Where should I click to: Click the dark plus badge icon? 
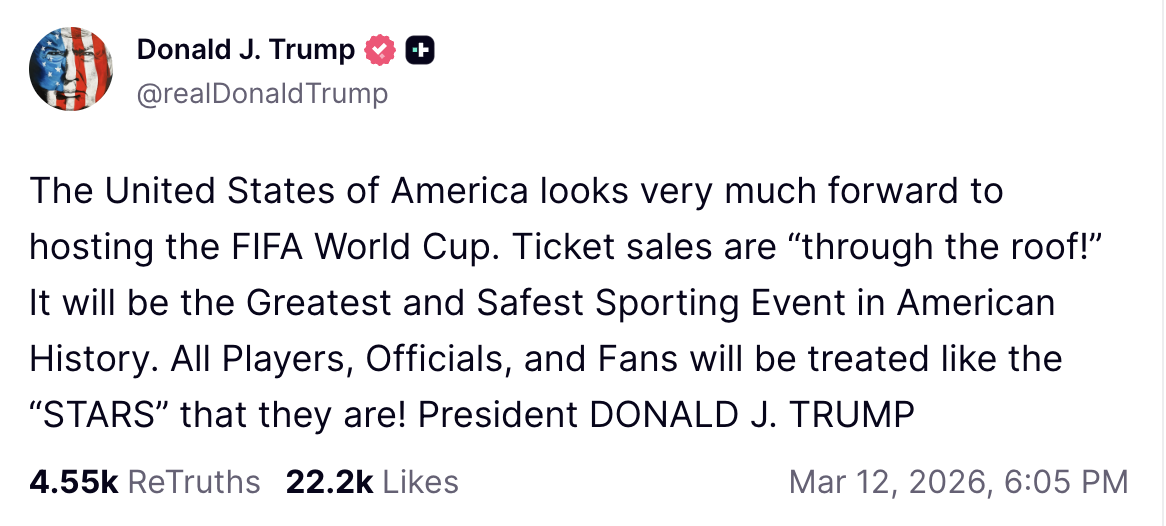coord(420,49)
